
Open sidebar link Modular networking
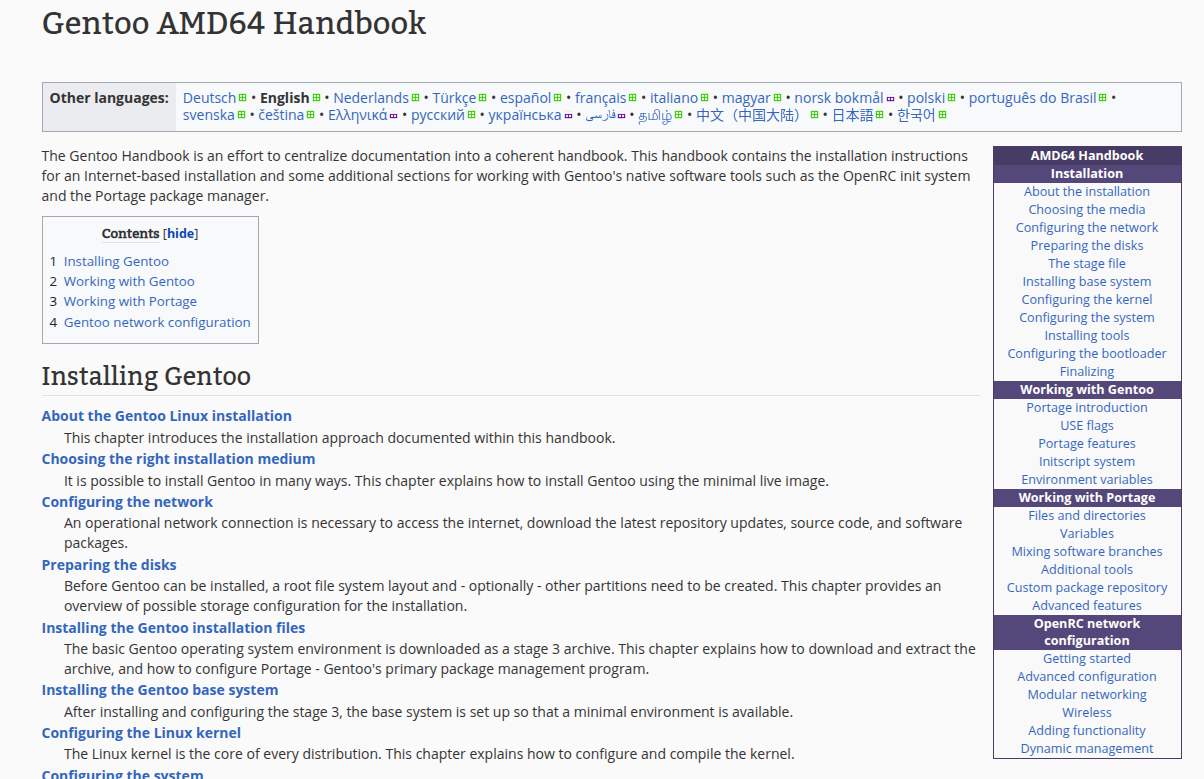1087,694
